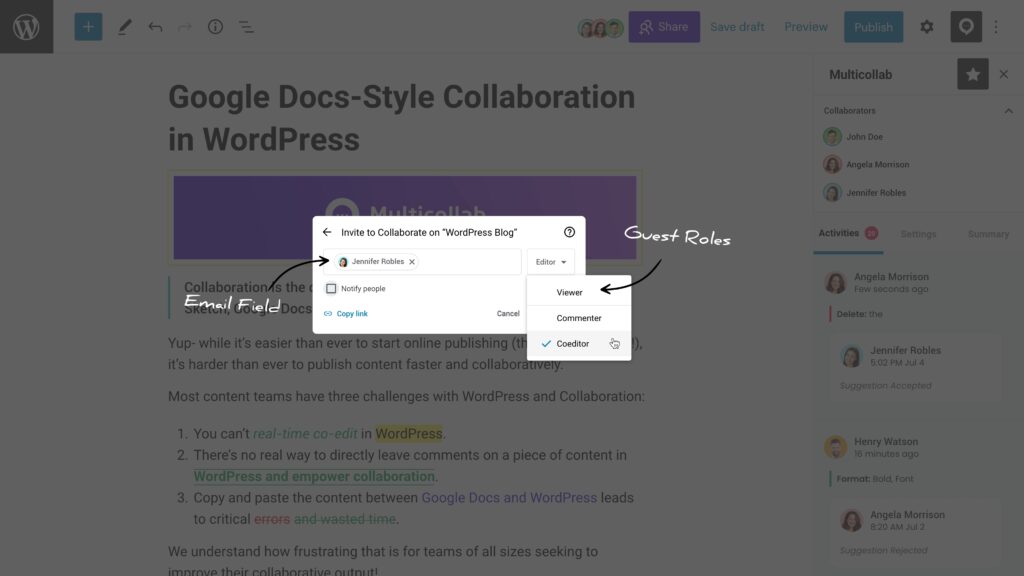Click John Doe's avatar in Collaborators
This screenshot has height=576, width=1024.
coord(832,136)
